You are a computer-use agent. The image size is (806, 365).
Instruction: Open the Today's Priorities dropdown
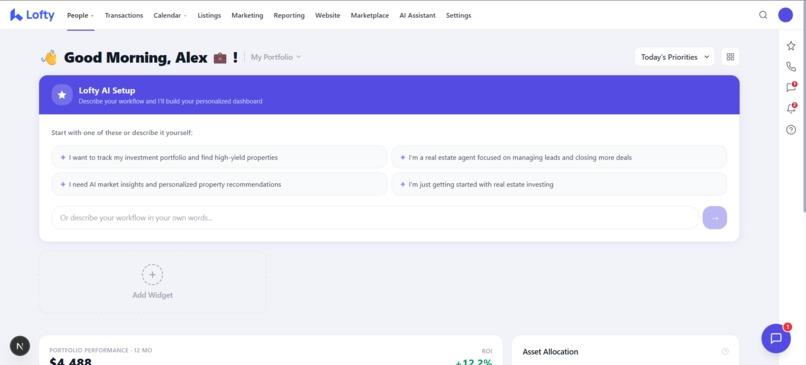pos(674,57)
